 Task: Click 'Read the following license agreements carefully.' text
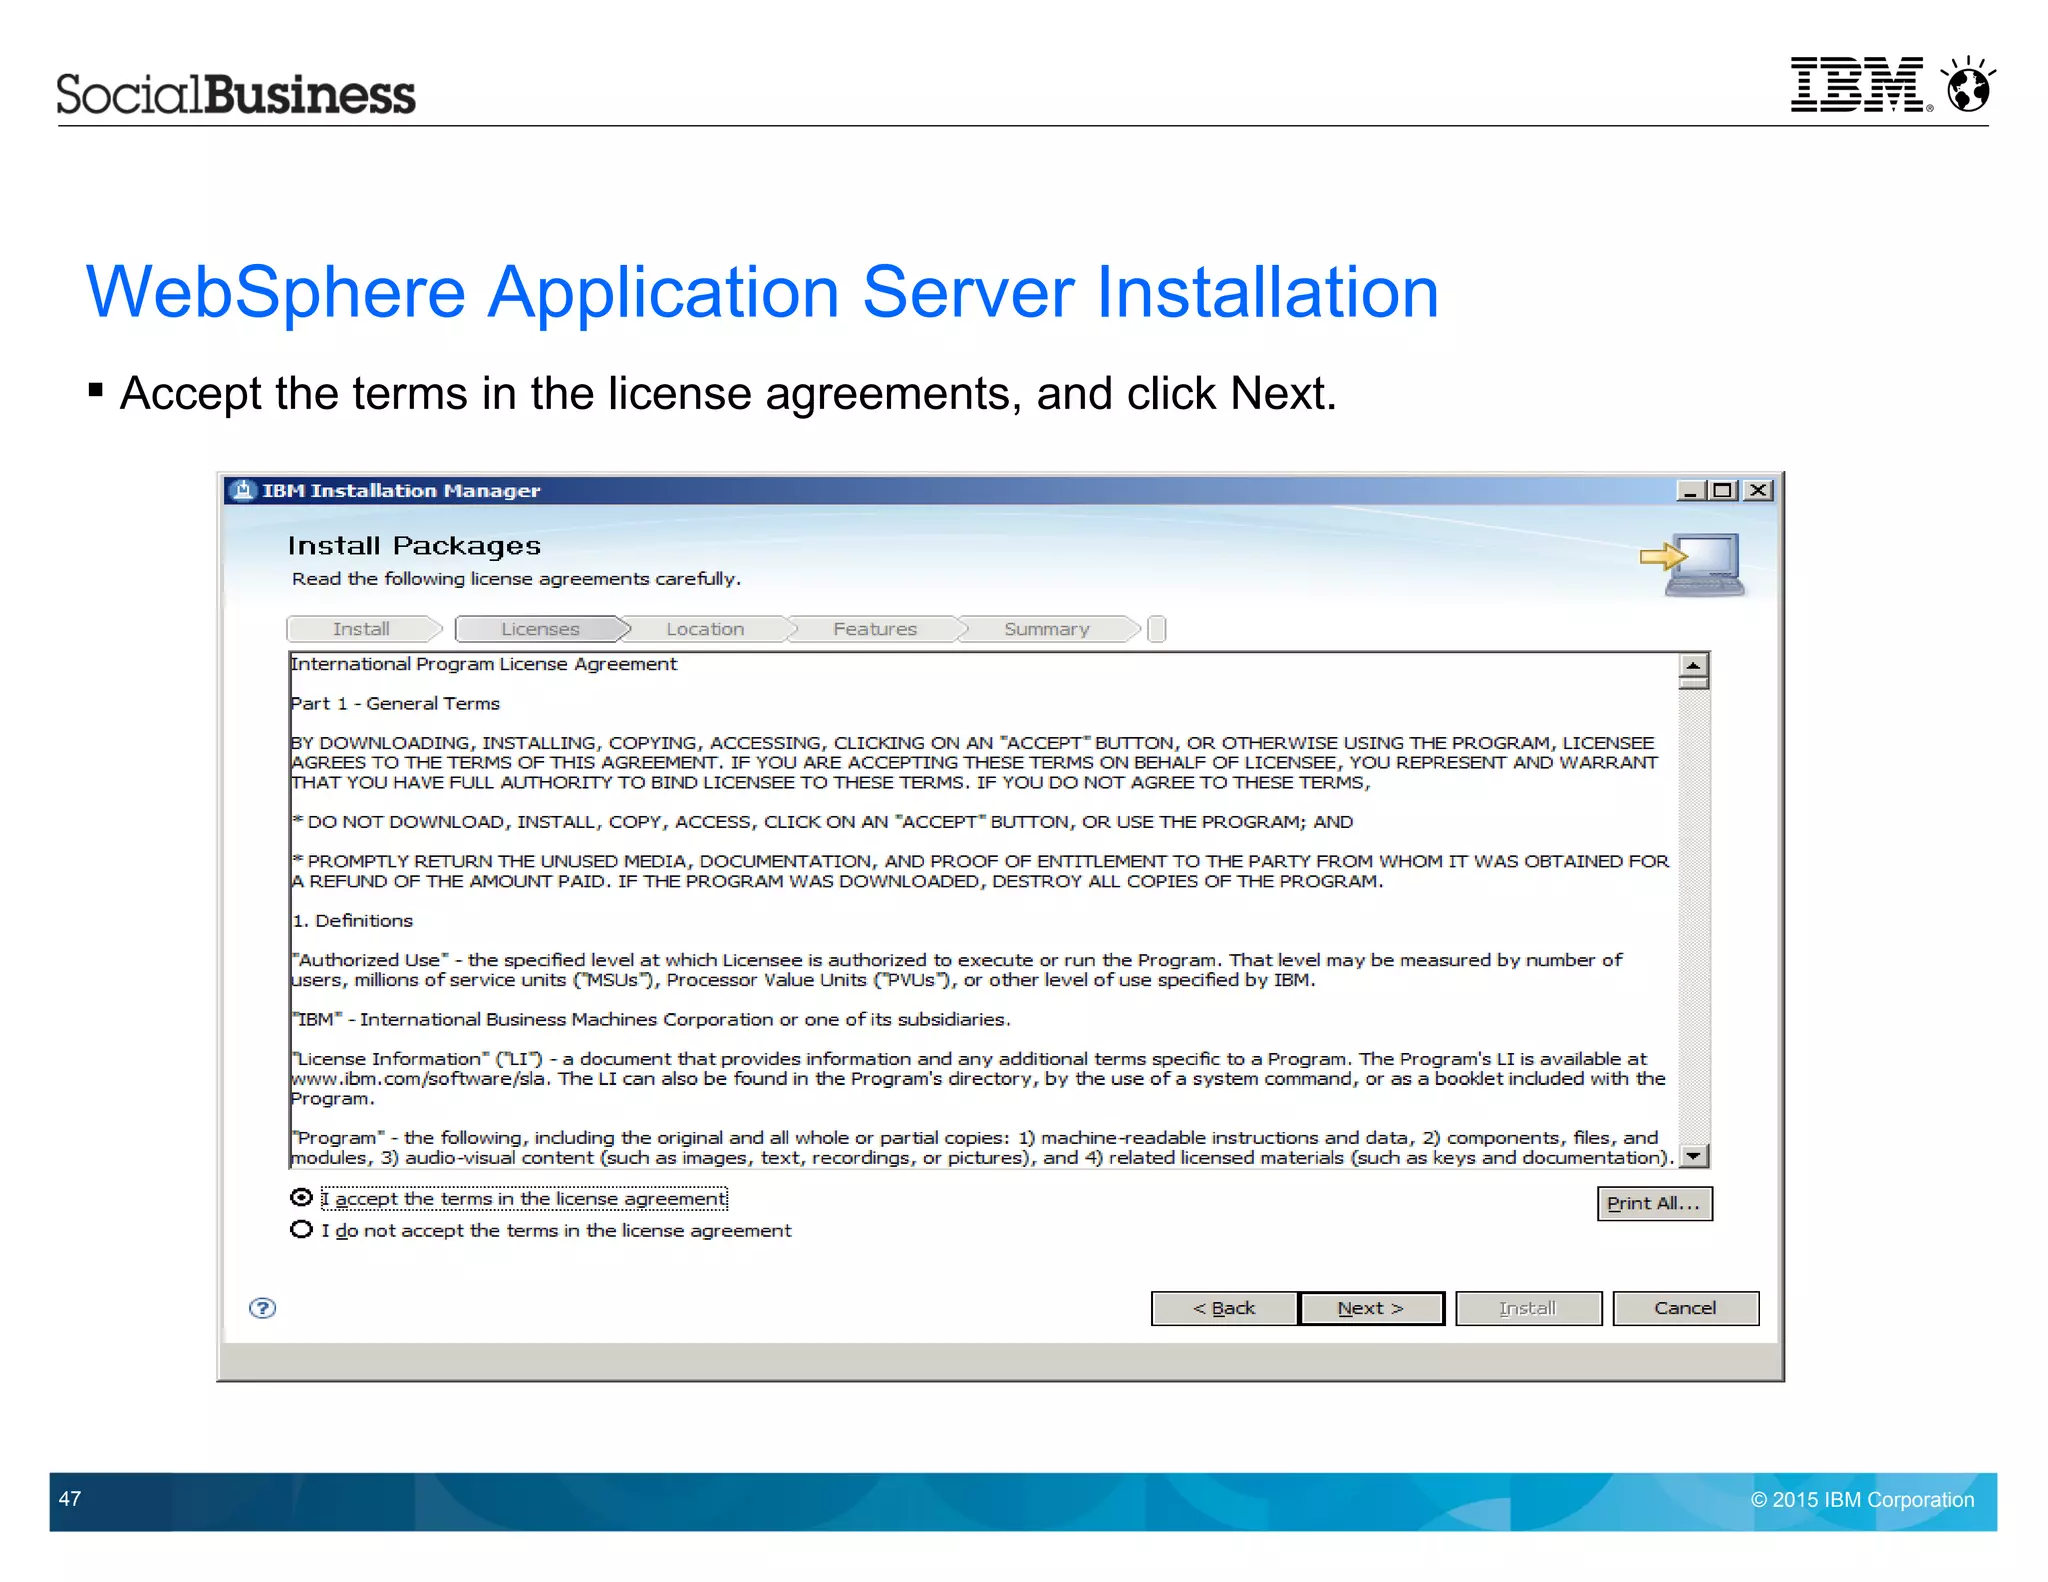516,579
